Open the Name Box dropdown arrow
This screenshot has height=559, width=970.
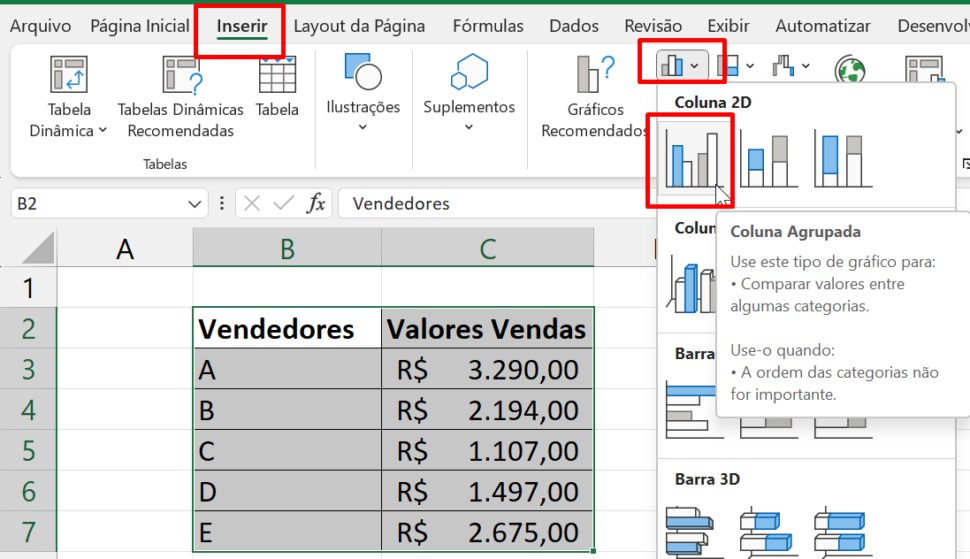(195, 204)
